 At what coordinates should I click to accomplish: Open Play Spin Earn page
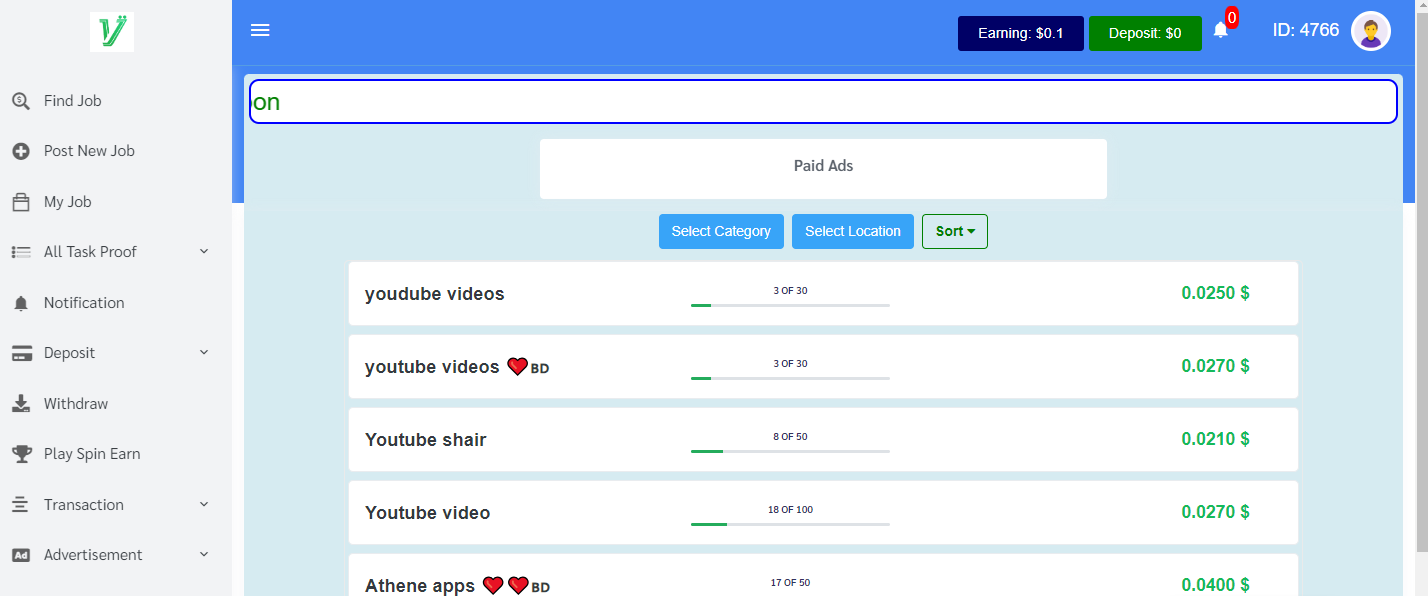click(x=92, y=454)
